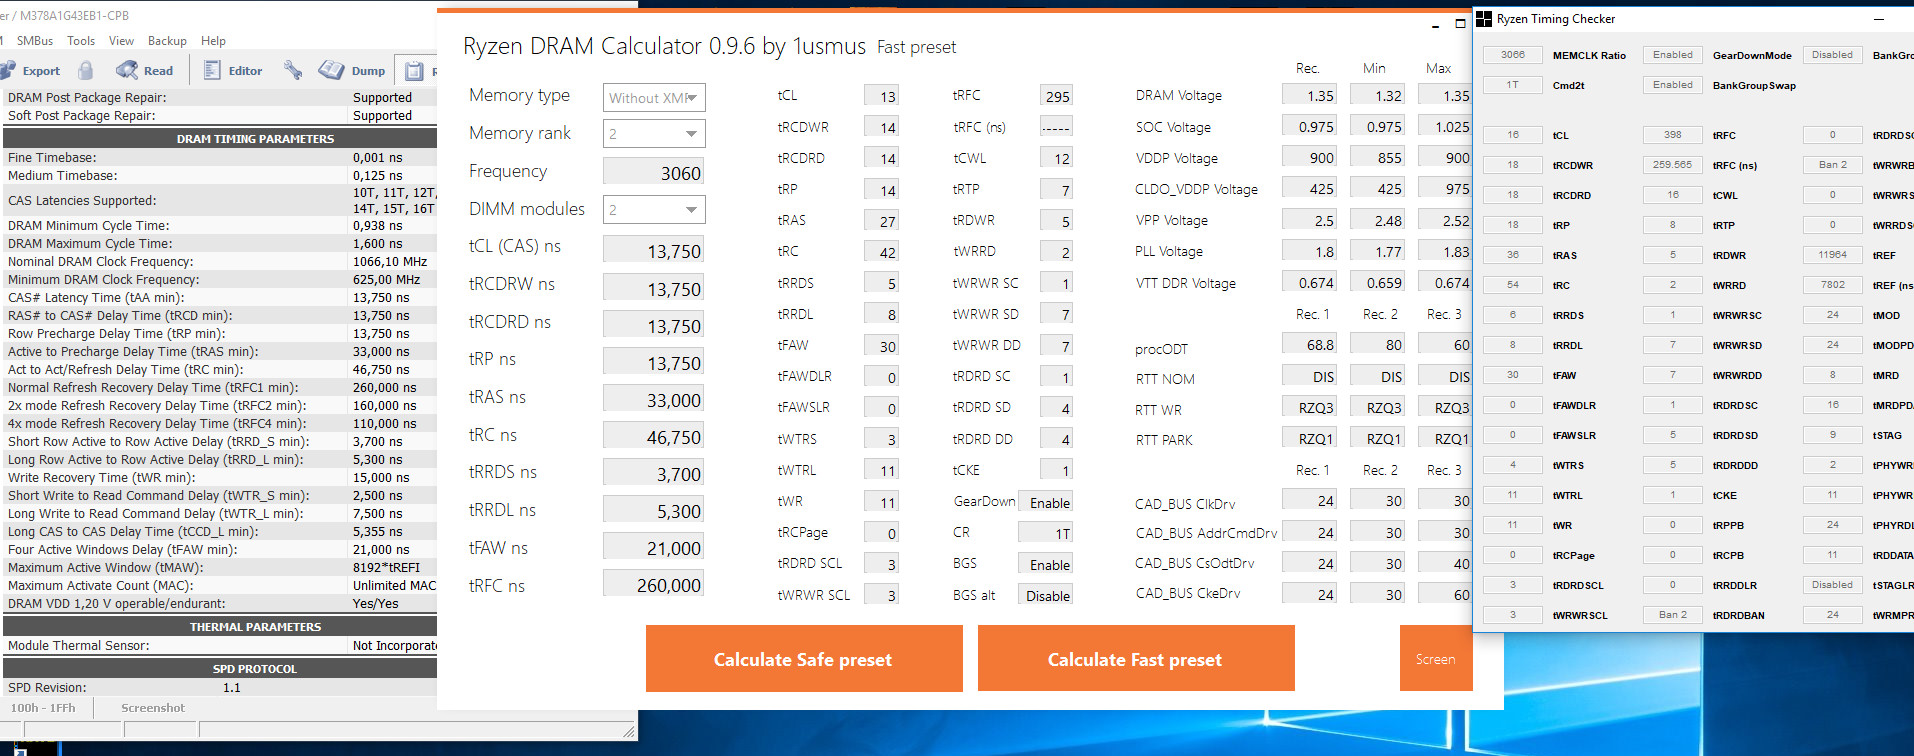Click the BankGroupSwap Enabled field in Timing Checker

(x=1673, y=85)
